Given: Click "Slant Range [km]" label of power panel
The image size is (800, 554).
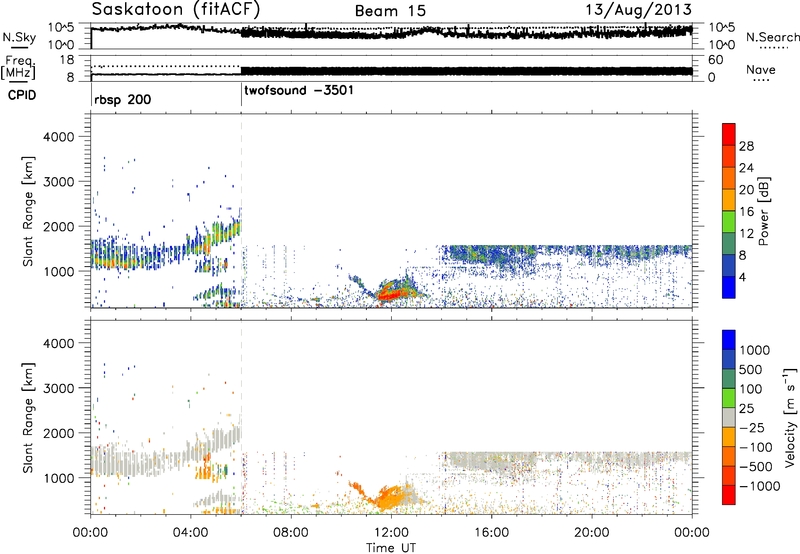Looking at the screenshot, I should [28, 211].
